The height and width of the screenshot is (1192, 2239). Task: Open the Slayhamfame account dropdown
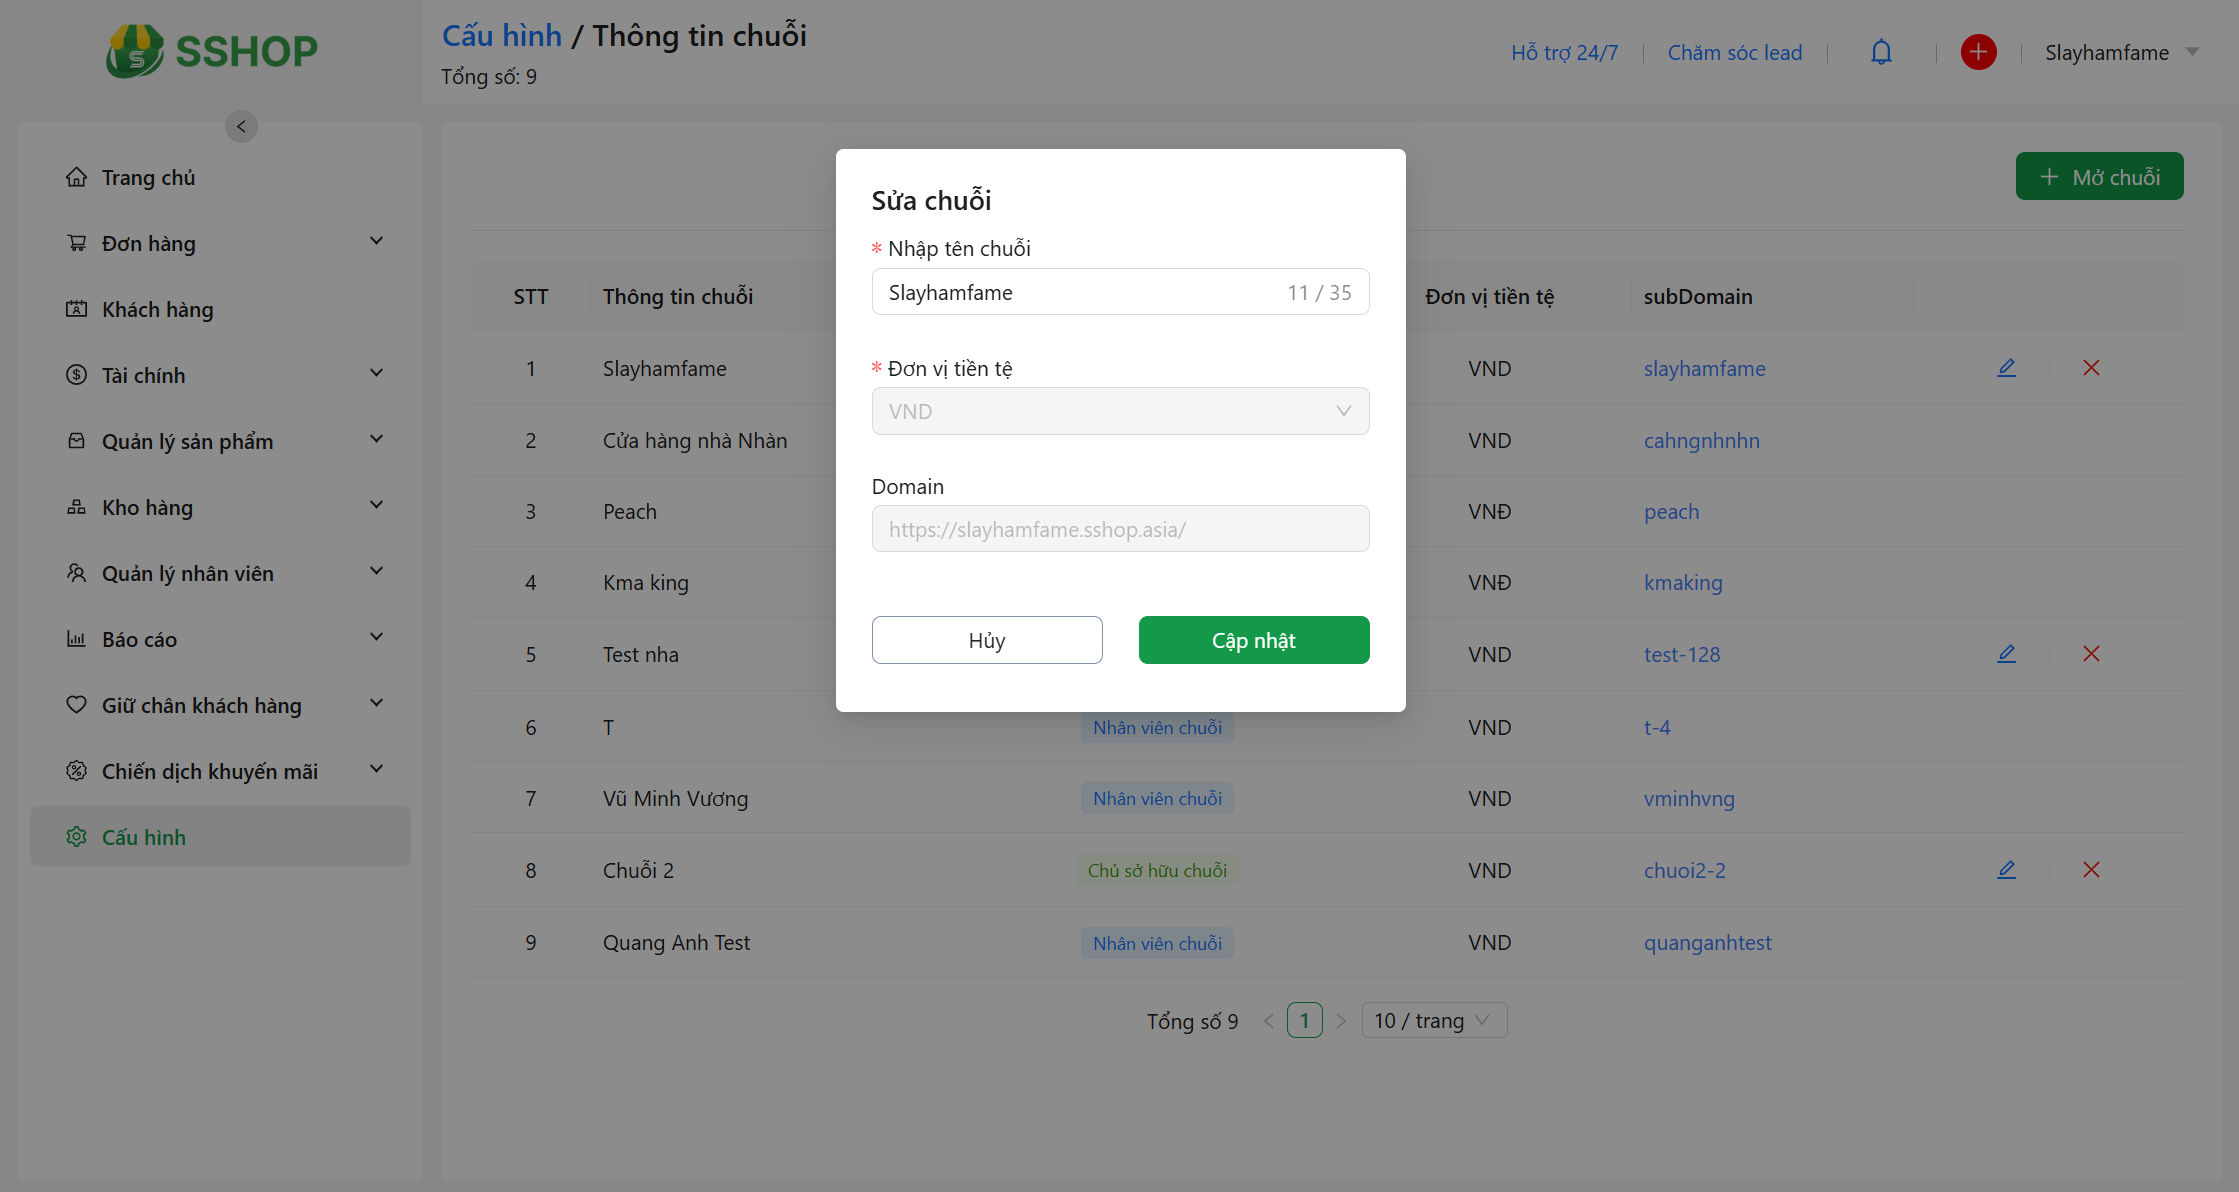click(x=2122, y=52)
